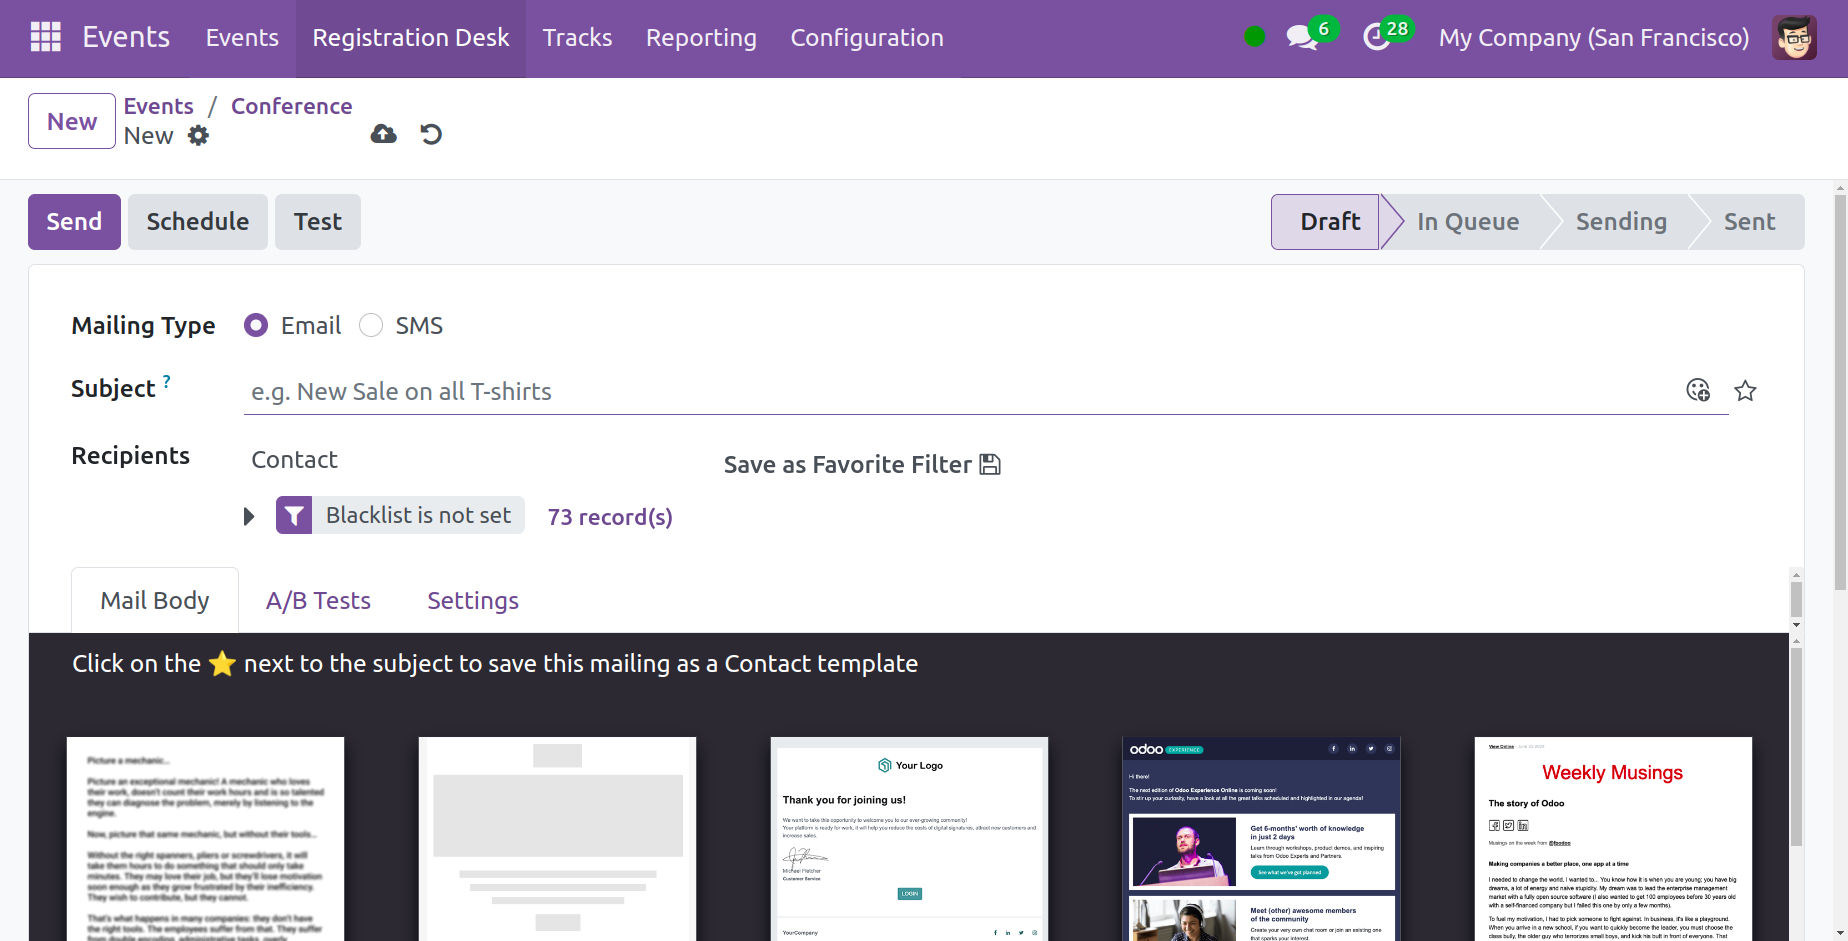The image size is (1848, 941).
Task: Click the Schedule button
Action: click(x=198, y=221)
